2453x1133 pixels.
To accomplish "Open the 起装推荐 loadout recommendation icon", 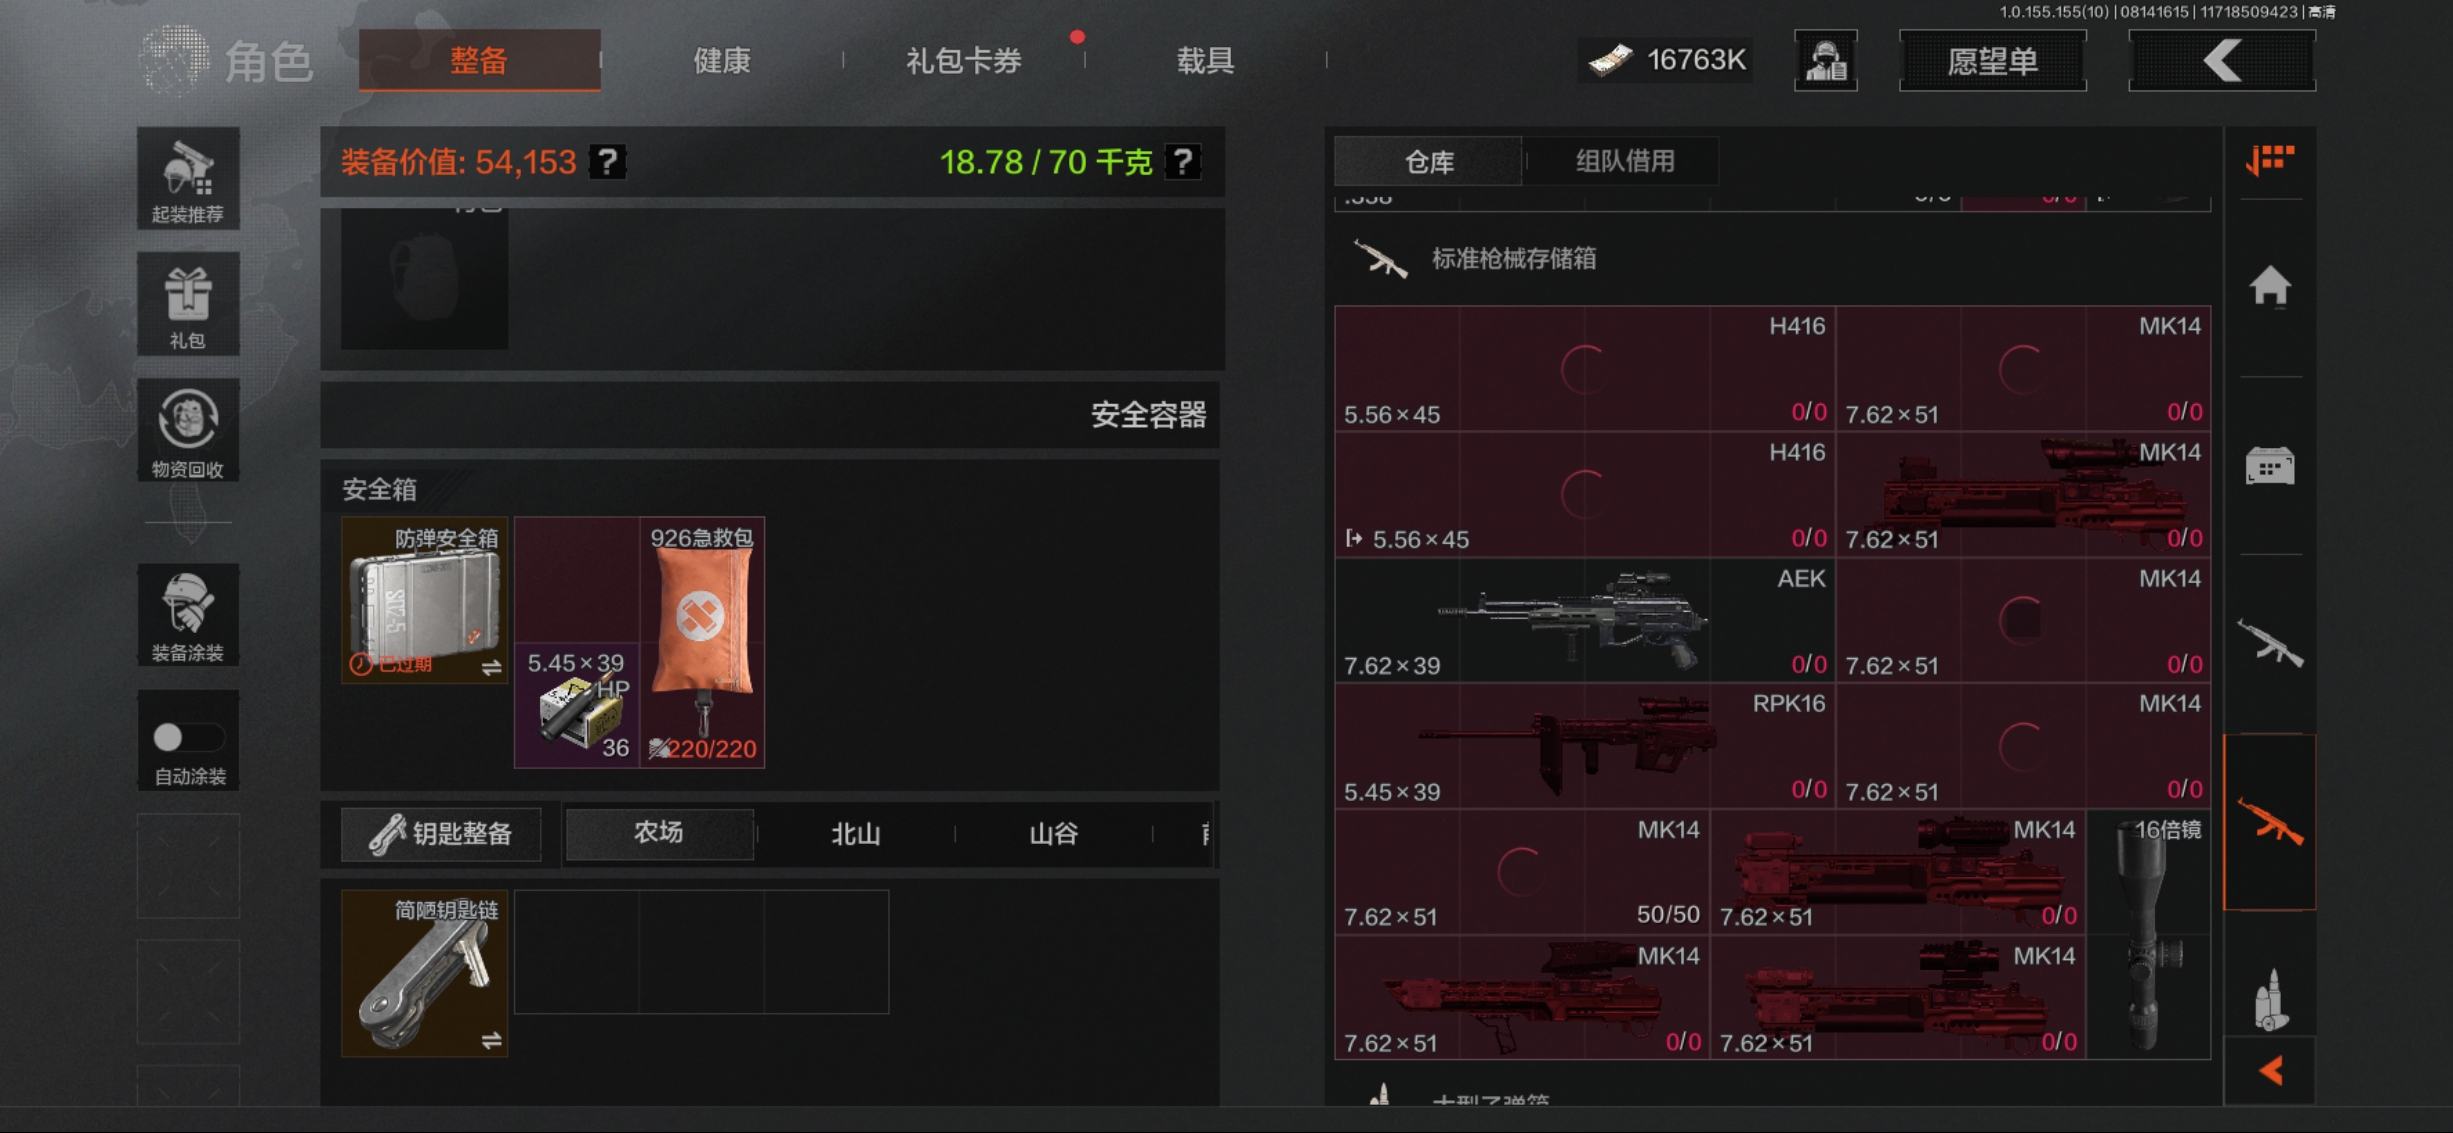I will (x=188, y=179).
